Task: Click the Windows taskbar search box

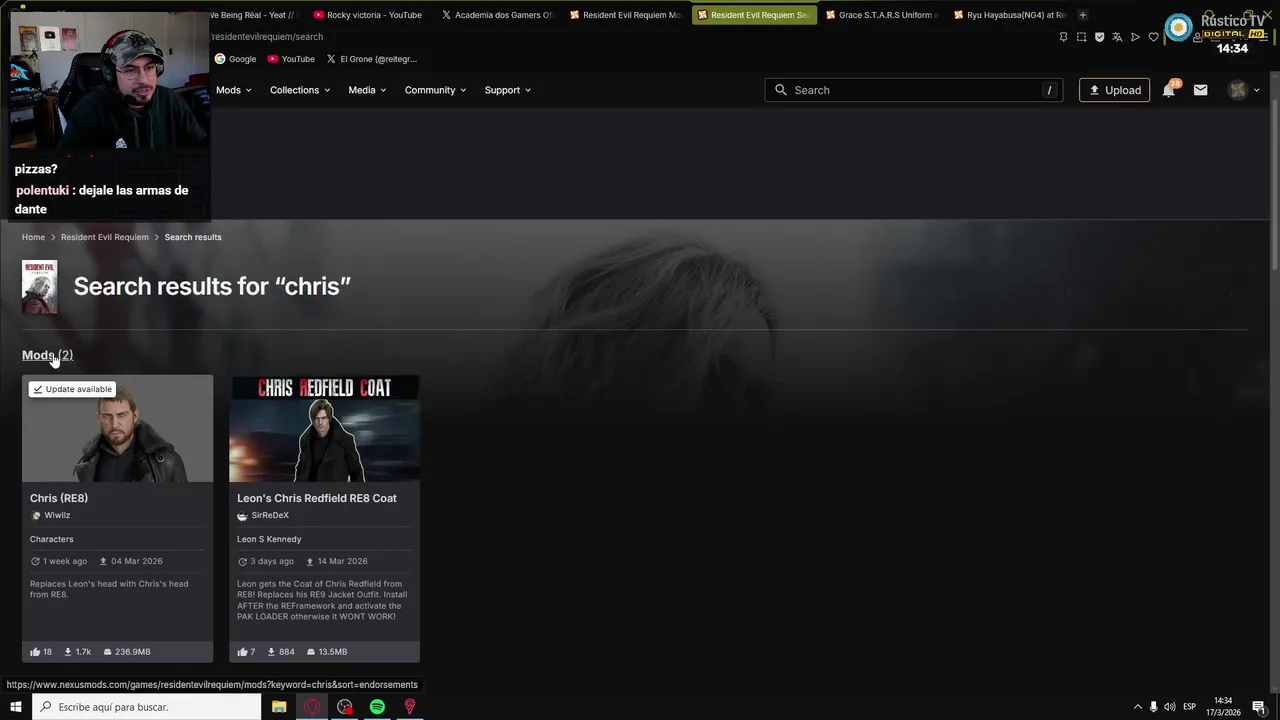Action: [x=146, y=707]
